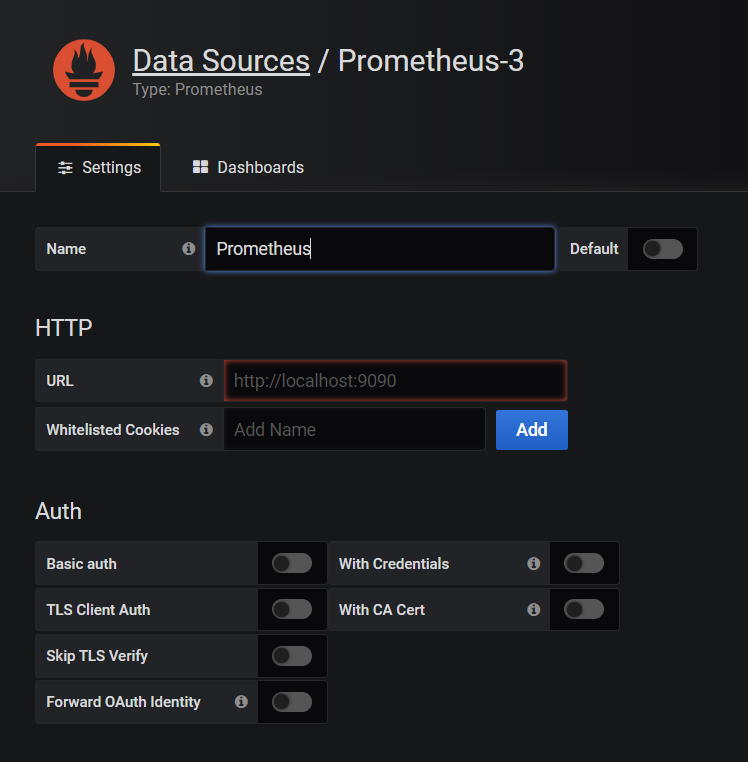Click the info icon beside Name
This screenshot has height=762, width=748.
click(x=189, y=249)
